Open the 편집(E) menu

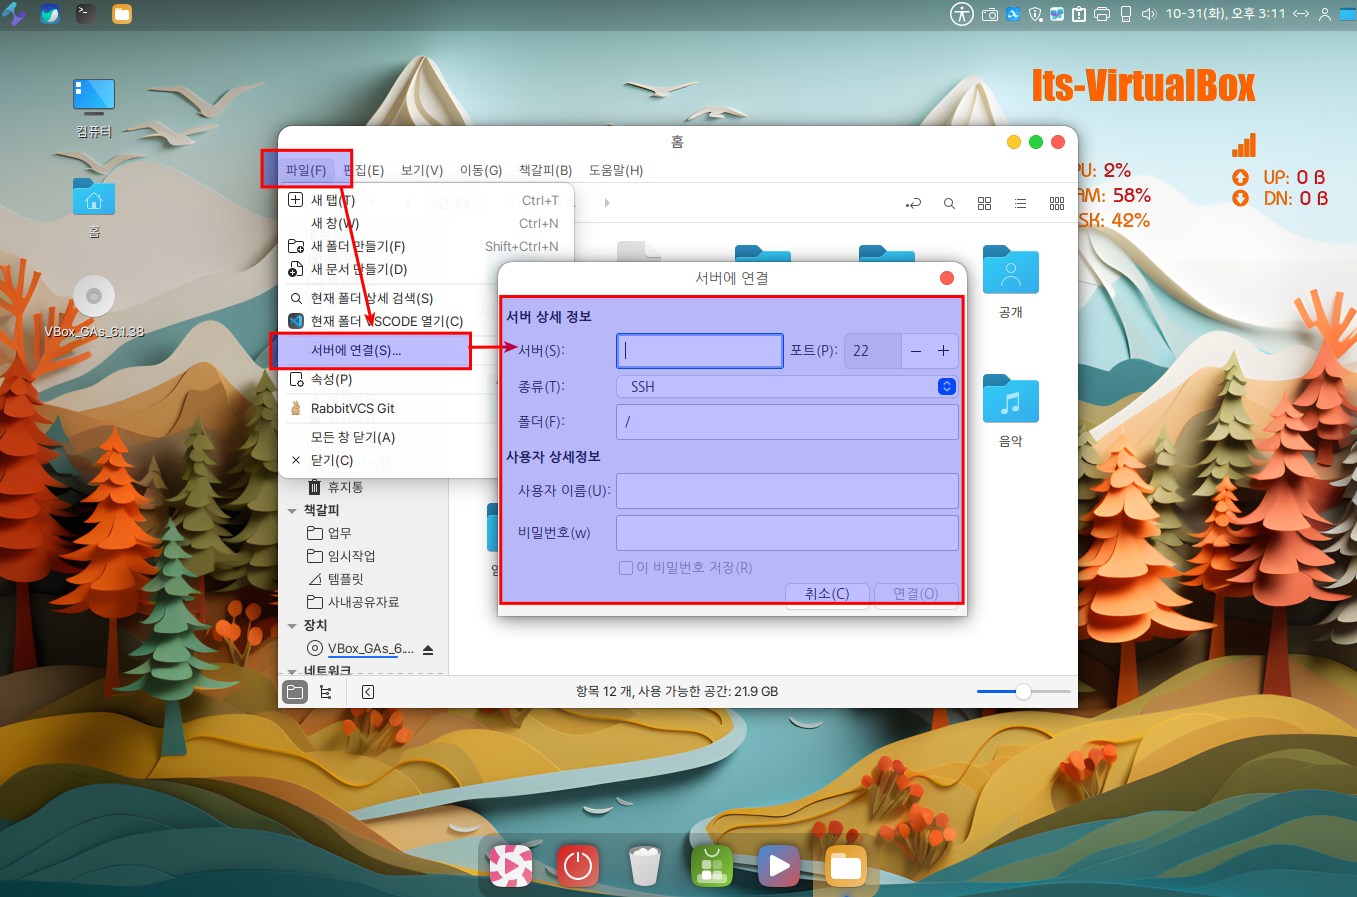point(364,170)
